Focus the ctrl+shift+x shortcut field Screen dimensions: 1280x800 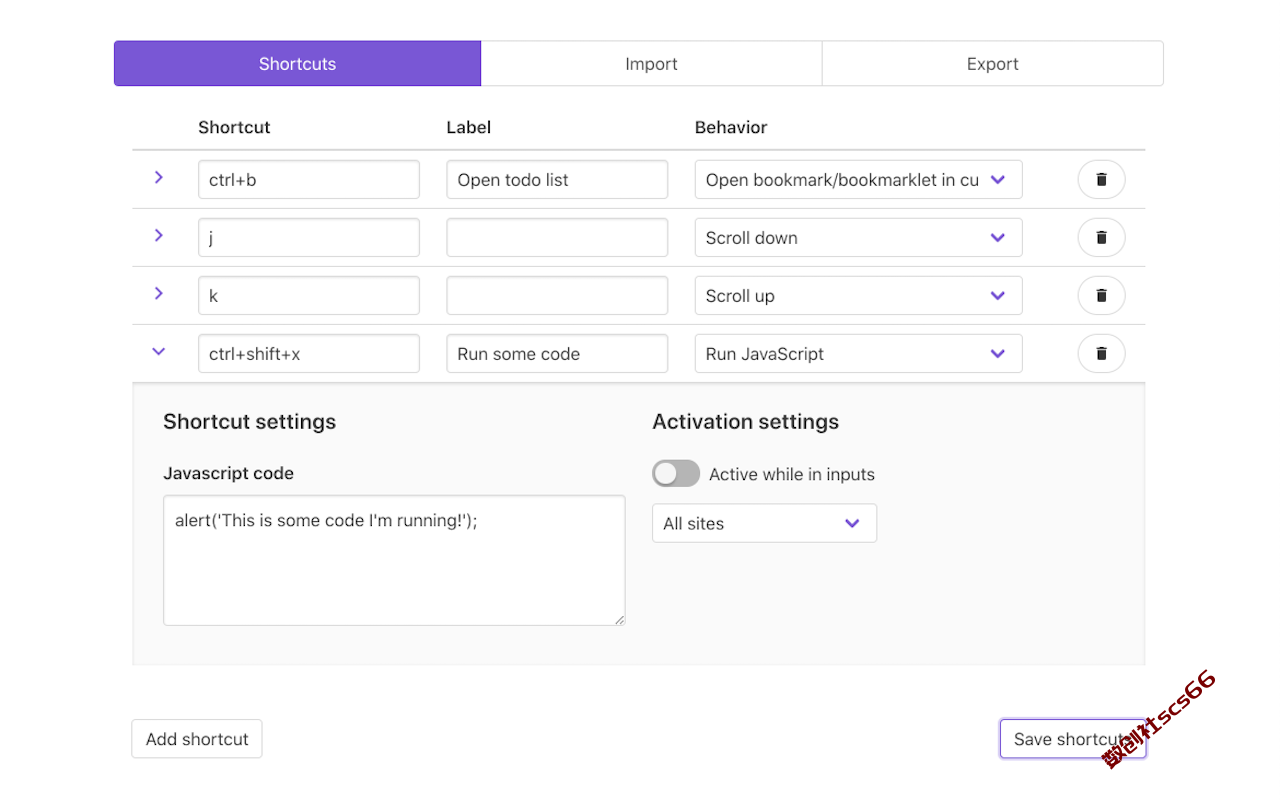click(309, 354)
